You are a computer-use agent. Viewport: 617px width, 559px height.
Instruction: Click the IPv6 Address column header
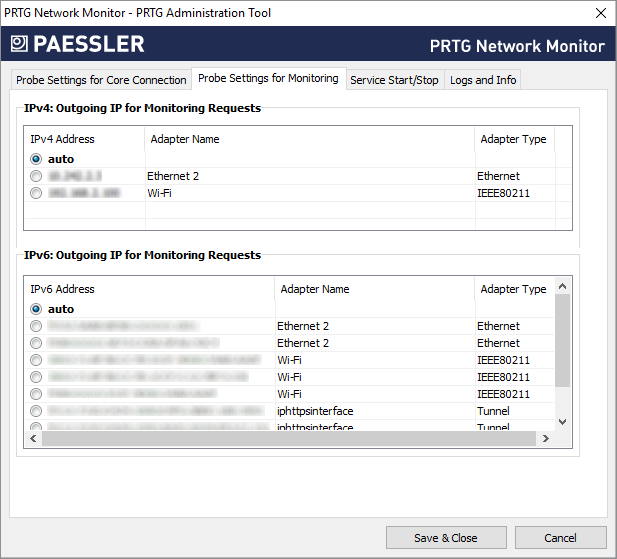tap(62, 289)
